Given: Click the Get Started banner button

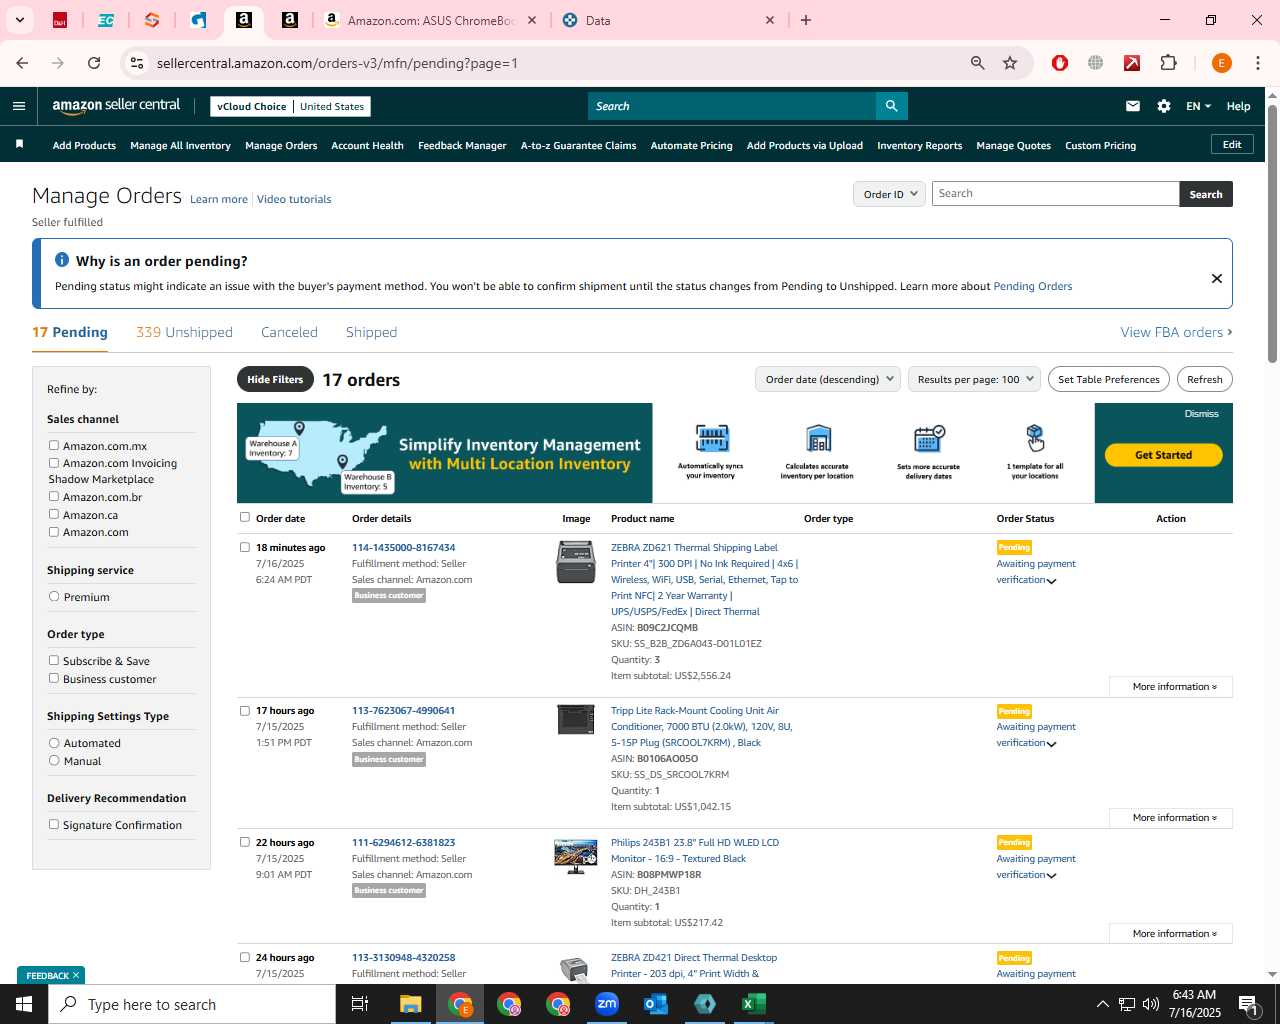Looking at the screenshot, I should [1163, 455].
